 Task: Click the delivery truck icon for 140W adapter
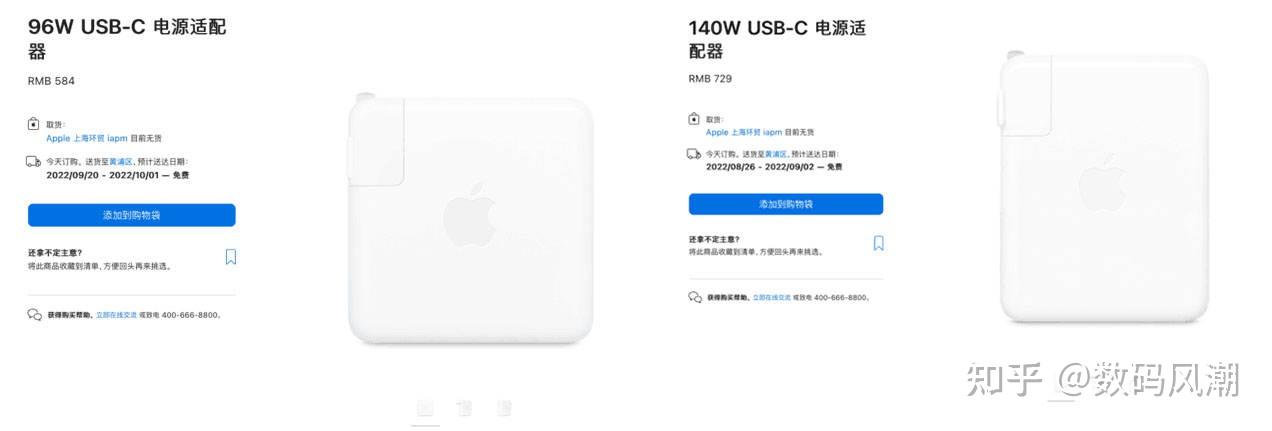(694, 154)
